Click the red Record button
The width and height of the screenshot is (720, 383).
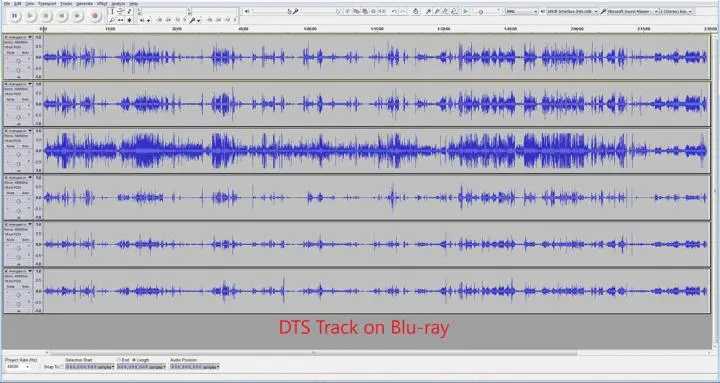click(x=95, y=15)
